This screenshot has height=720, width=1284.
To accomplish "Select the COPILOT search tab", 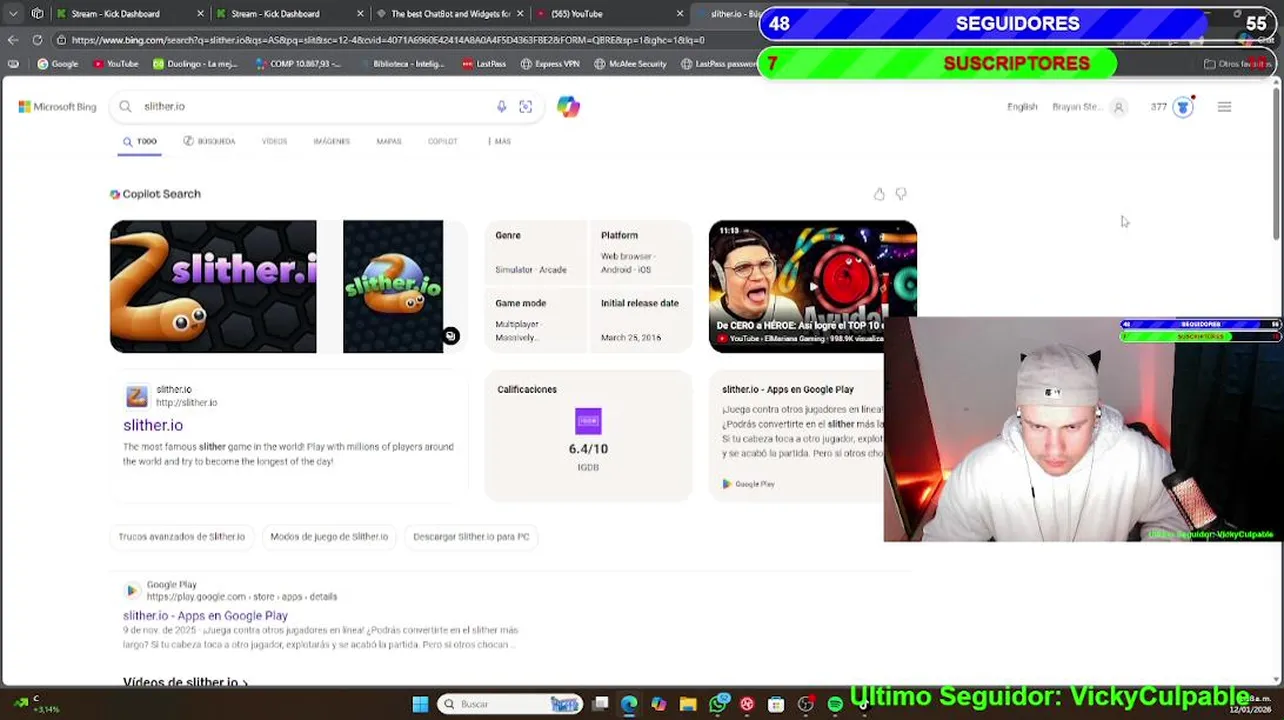I will pos(442,141).
